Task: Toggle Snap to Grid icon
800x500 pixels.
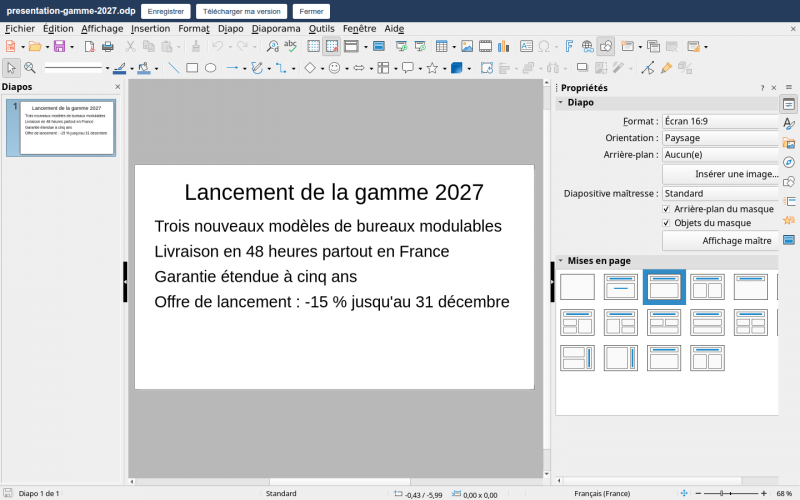Action: click(x=332, y=46)
